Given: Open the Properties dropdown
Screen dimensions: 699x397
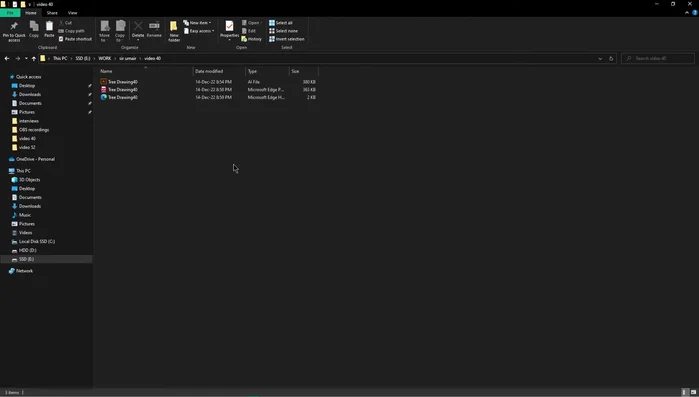Looking at the screenshot, I should click(x=229, y=40).
